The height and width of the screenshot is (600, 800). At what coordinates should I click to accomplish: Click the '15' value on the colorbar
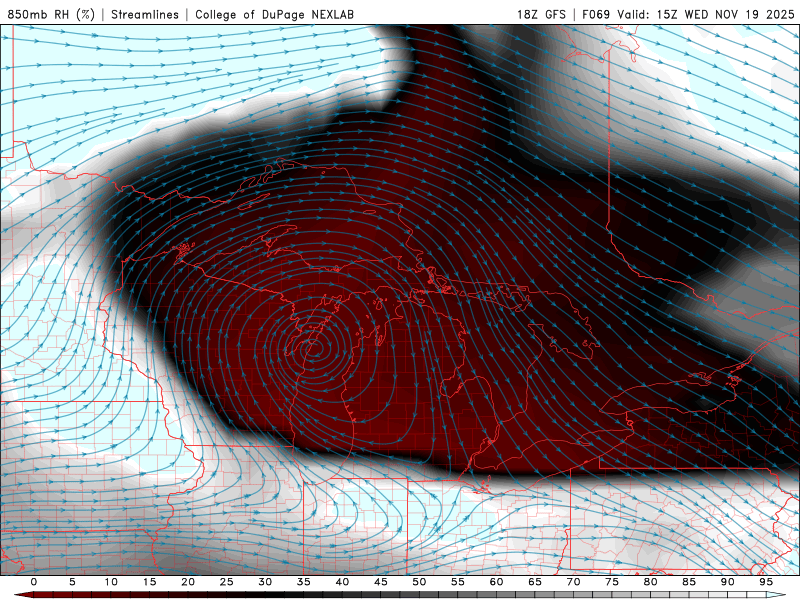click(149, 582)
